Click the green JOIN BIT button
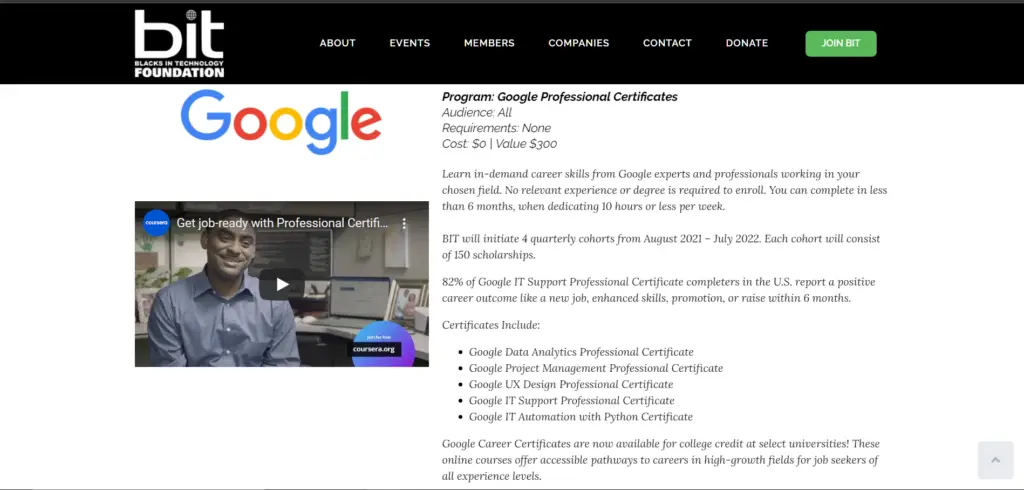The height and width of the screenshot is (490, 1024). pos(840,44)
